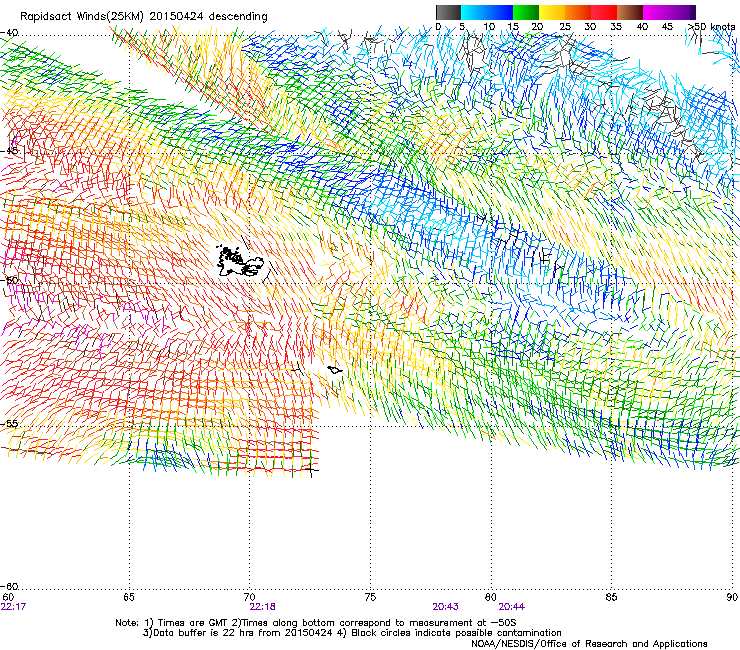Image resolution: width=740 pixels, height=650 pixels.
Task: Click the '25' tick label in legend
Action: [x=565, y=27]
